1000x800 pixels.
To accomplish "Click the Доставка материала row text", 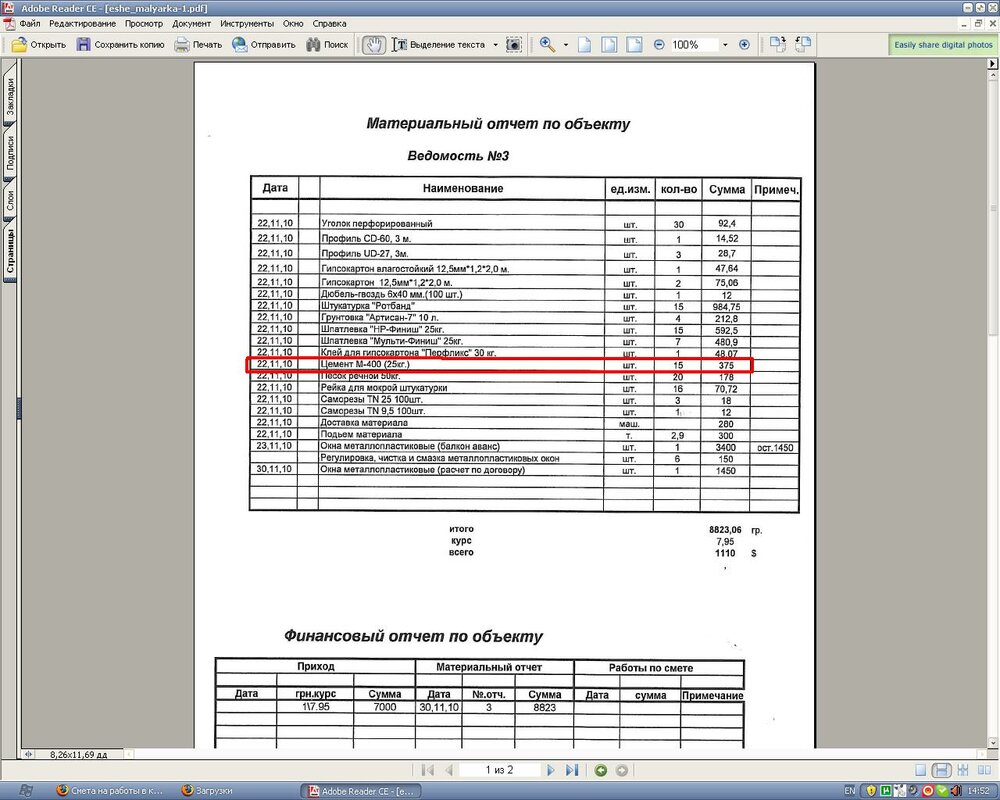I will 364,423.
